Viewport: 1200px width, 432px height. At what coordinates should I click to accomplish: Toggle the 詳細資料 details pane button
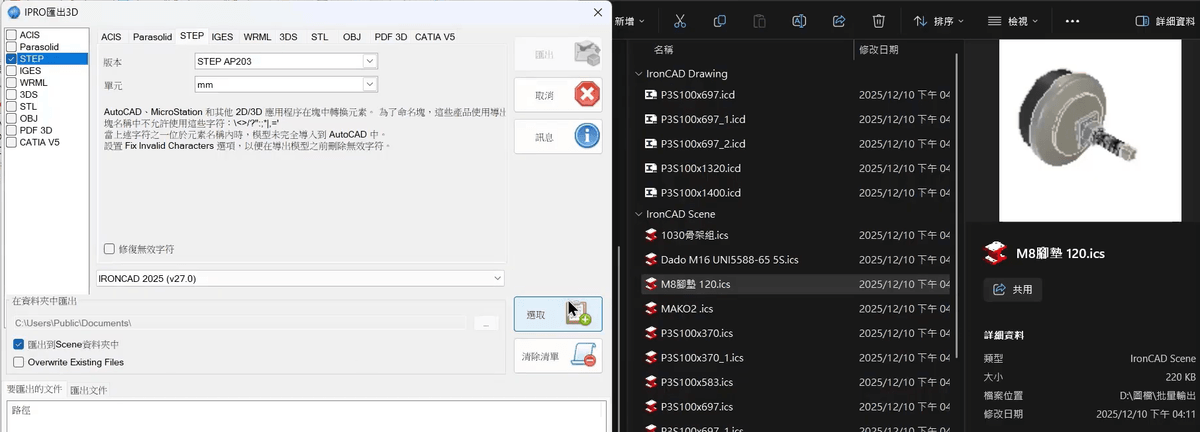[1164, 20]
